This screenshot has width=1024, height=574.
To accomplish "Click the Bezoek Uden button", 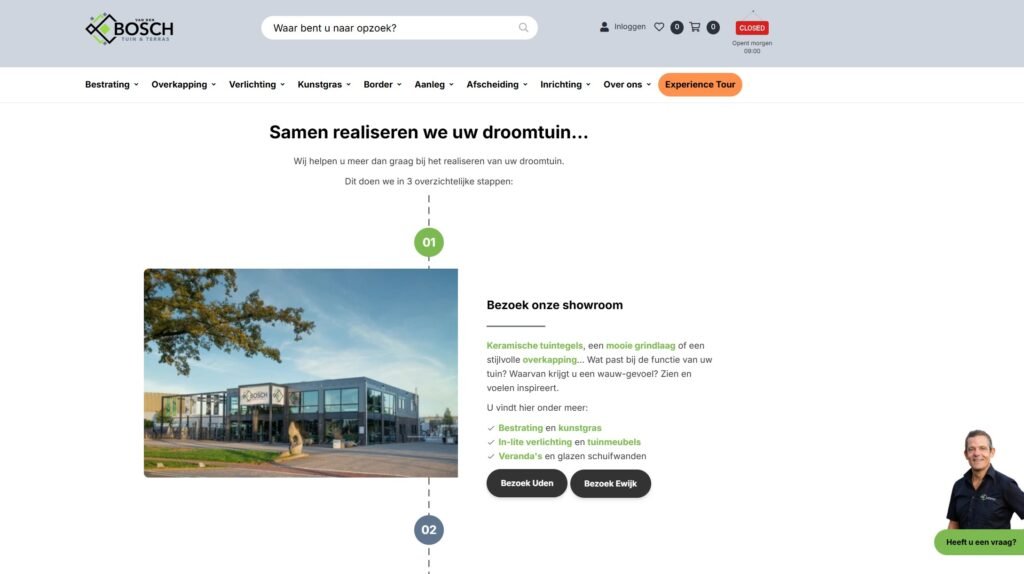I will tap(526, 483).
